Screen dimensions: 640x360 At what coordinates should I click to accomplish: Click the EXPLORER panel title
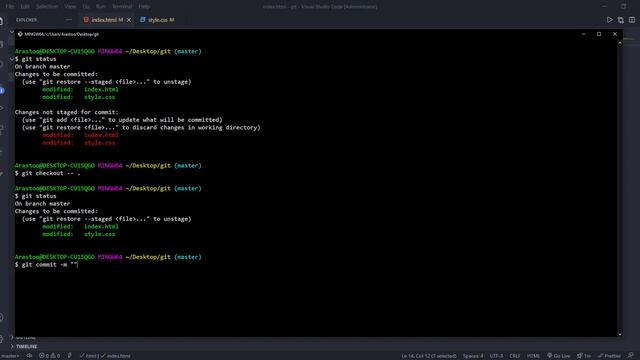click(x=27, y=20)
